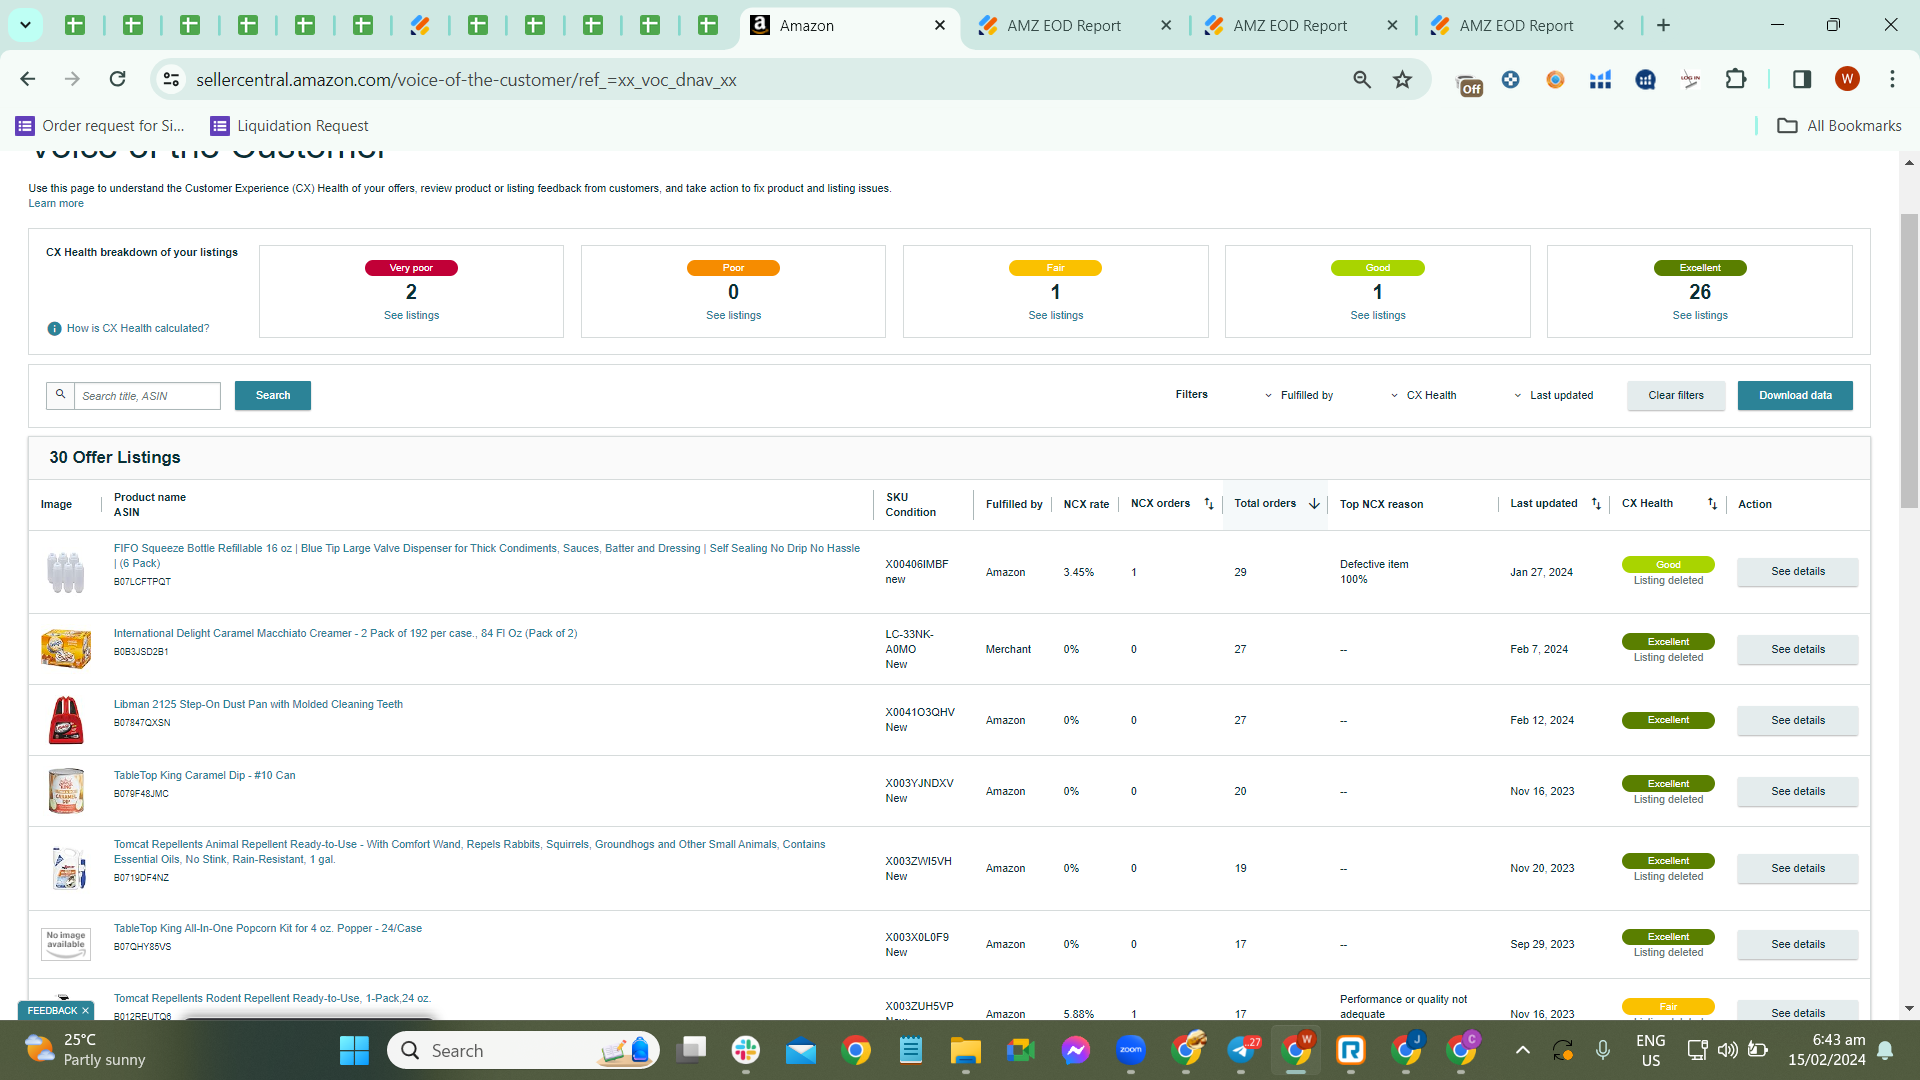Image resolution: width=1920 pixels, height=1080 pixels.
Task: Click the FIFO Squeeze Bottle thumbnail
Action: click(66, 572)
